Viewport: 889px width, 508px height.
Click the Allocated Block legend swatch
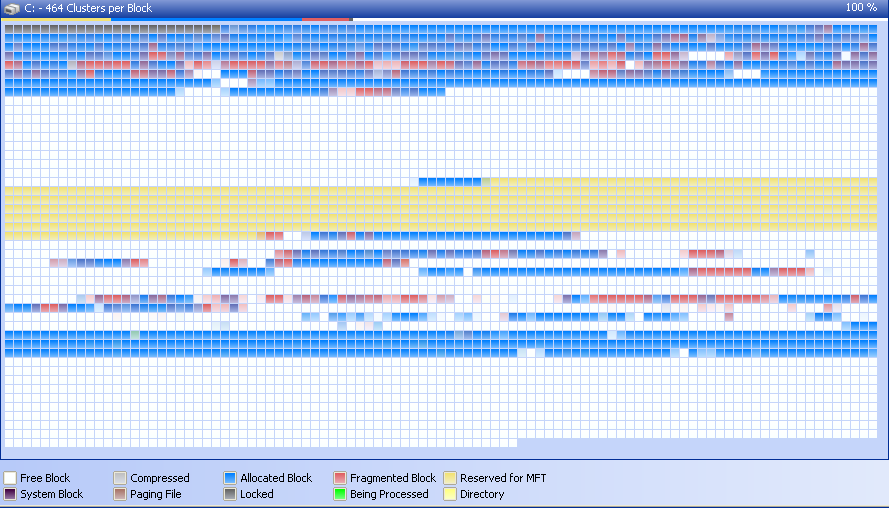click(230, 478)
